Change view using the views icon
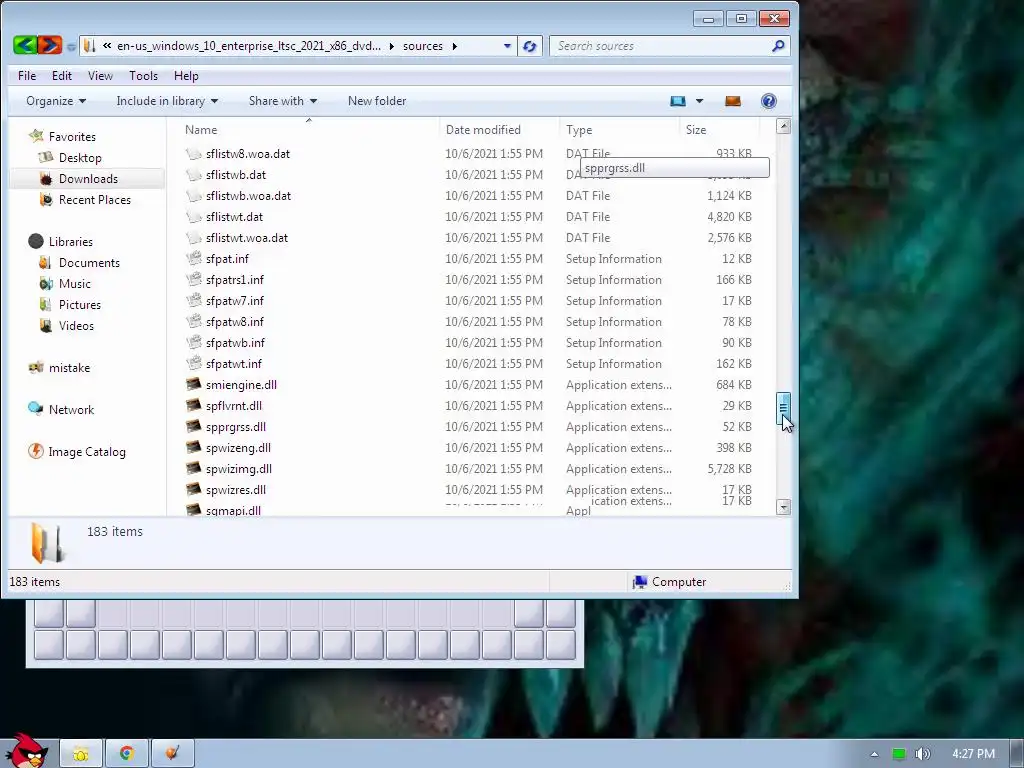Screen dimensions: 1024x768 coord(678,101)
